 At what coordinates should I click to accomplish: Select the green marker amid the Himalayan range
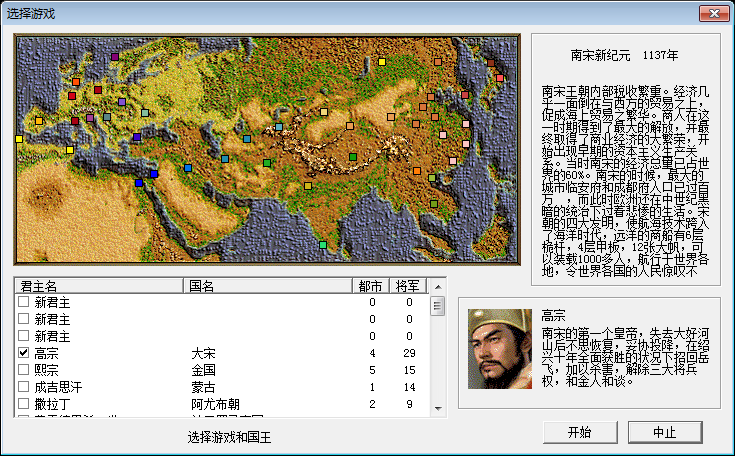coord(353,157)
